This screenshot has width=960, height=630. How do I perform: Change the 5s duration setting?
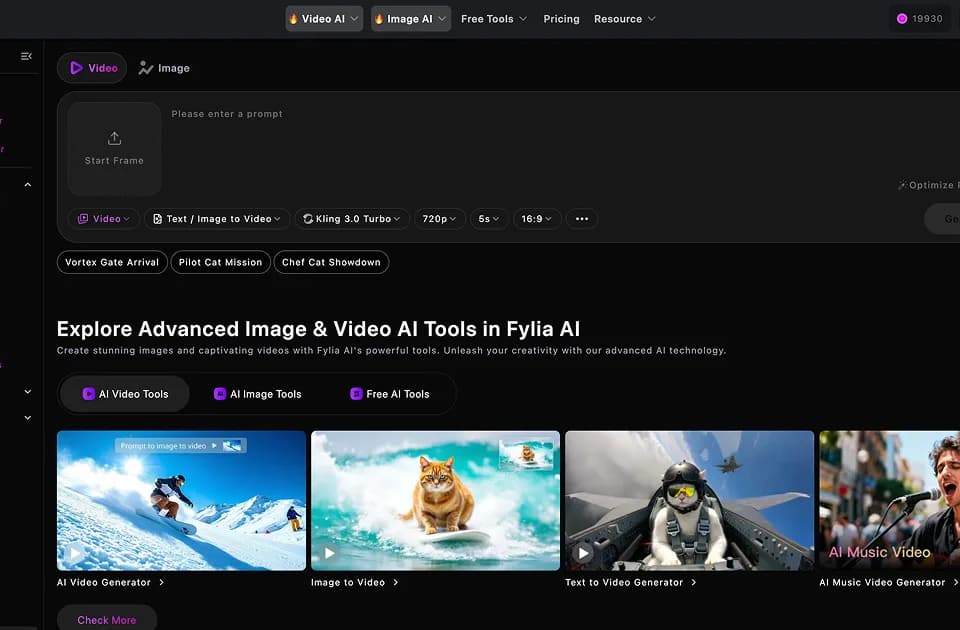pos(489,219)
